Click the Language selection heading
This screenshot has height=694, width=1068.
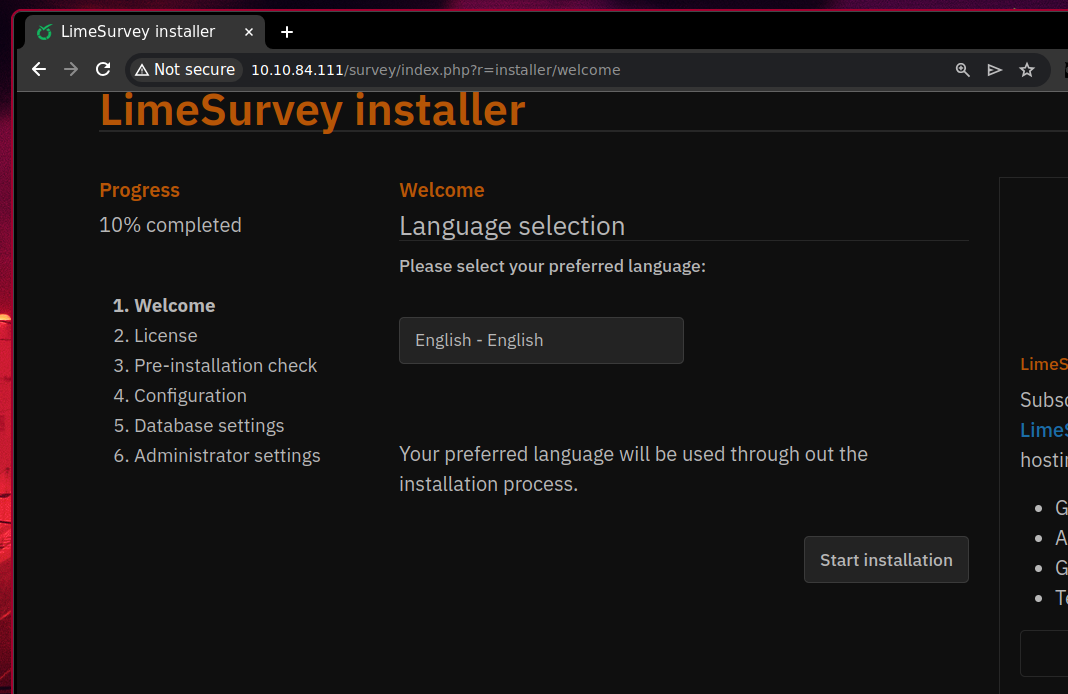coord(512,225)
